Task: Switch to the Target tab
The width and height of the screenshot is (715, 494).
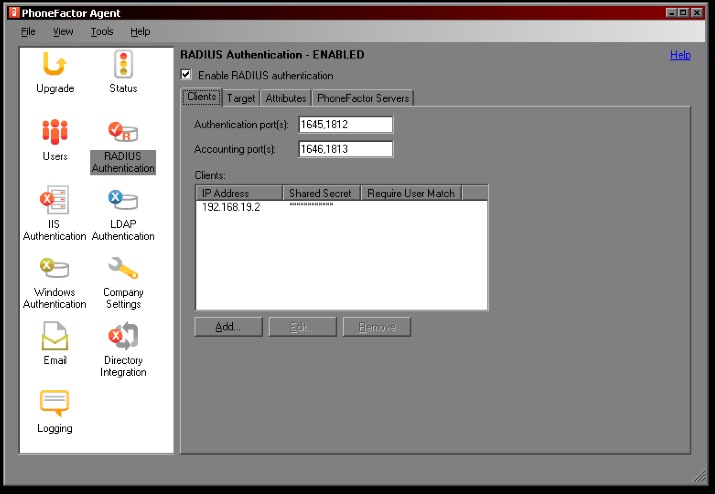Action: pos(240,98)
